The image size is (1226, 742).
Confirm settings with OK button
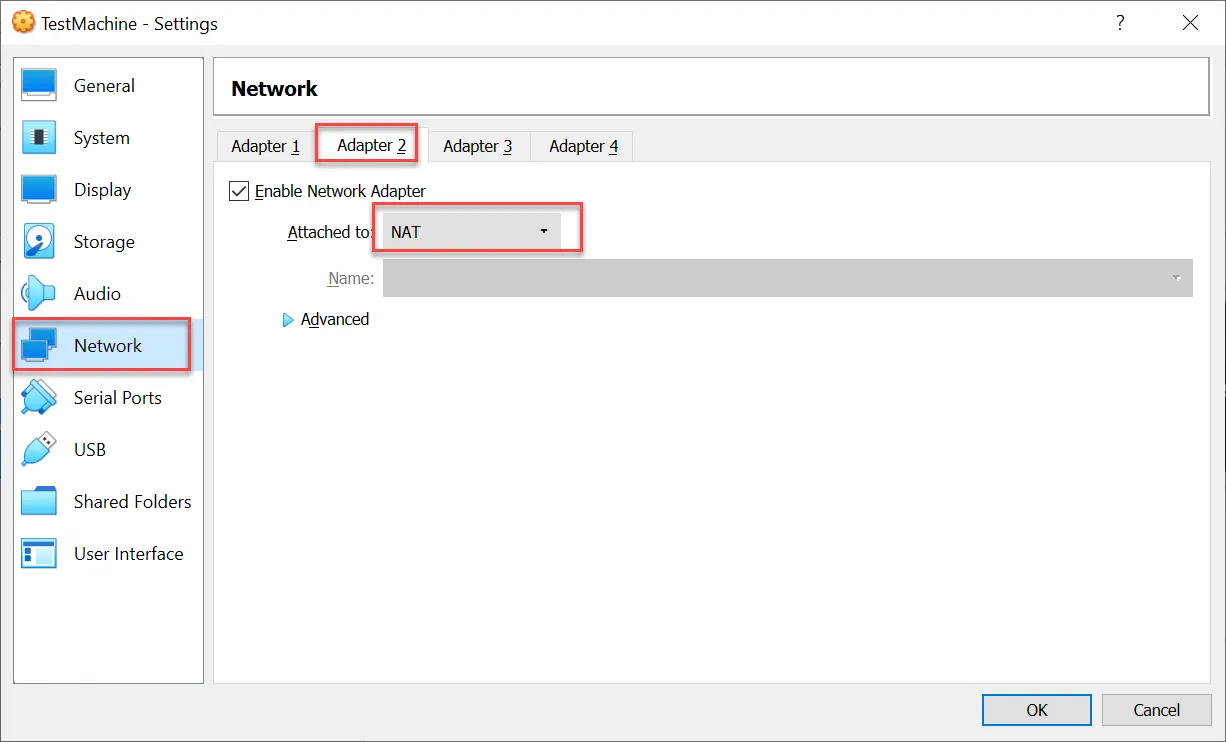[x=1037, y=710]
